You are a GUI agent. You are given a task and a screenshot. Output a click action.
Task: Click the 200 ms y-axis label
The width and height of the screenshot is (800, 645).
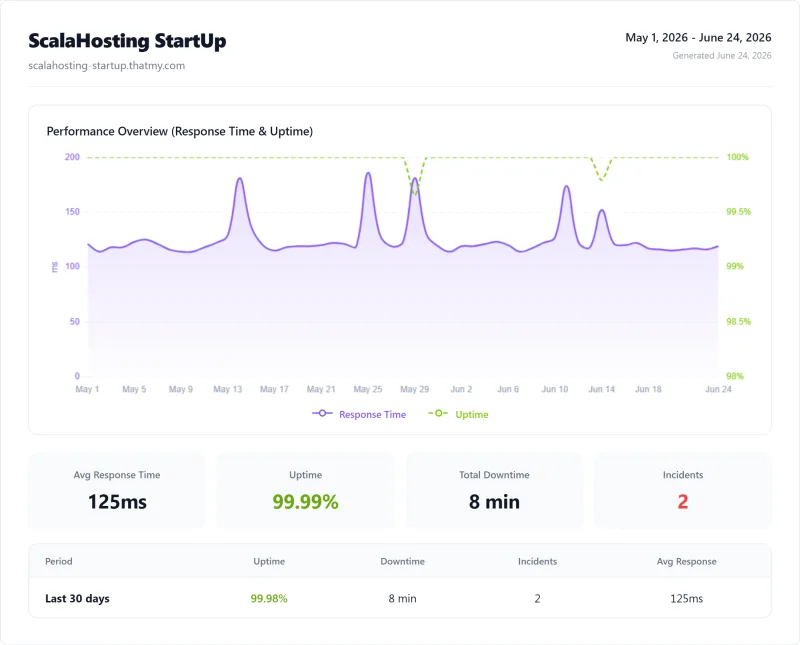72,157
